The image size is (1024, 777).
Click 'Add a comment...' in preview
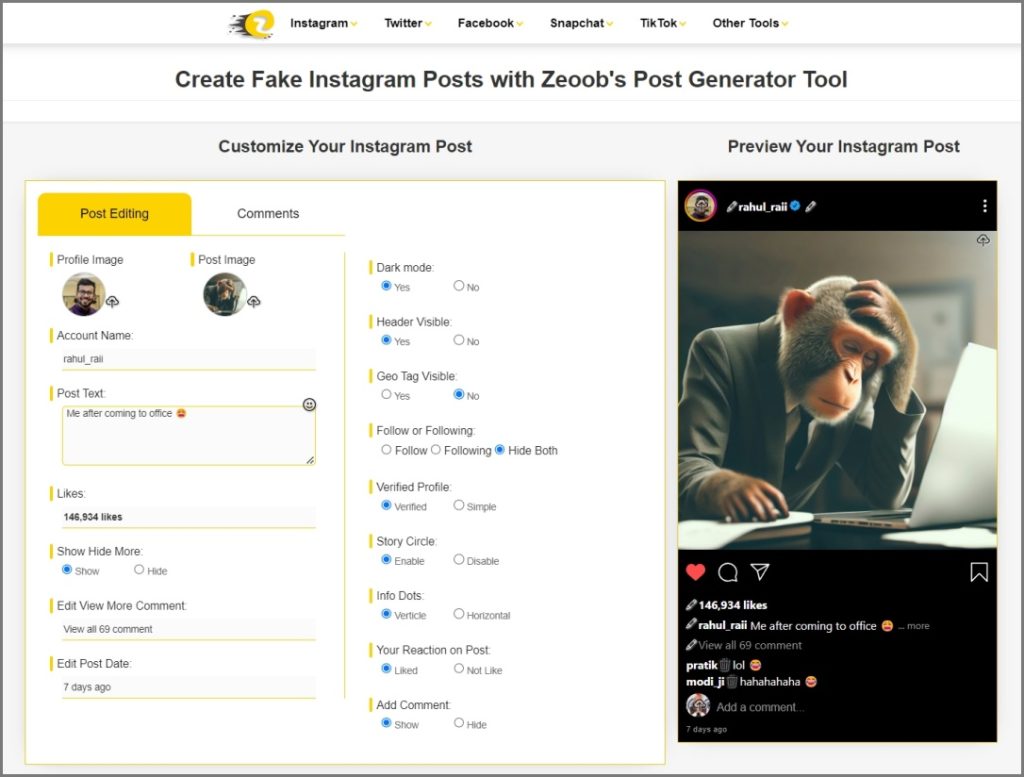(x=760, y=707)
